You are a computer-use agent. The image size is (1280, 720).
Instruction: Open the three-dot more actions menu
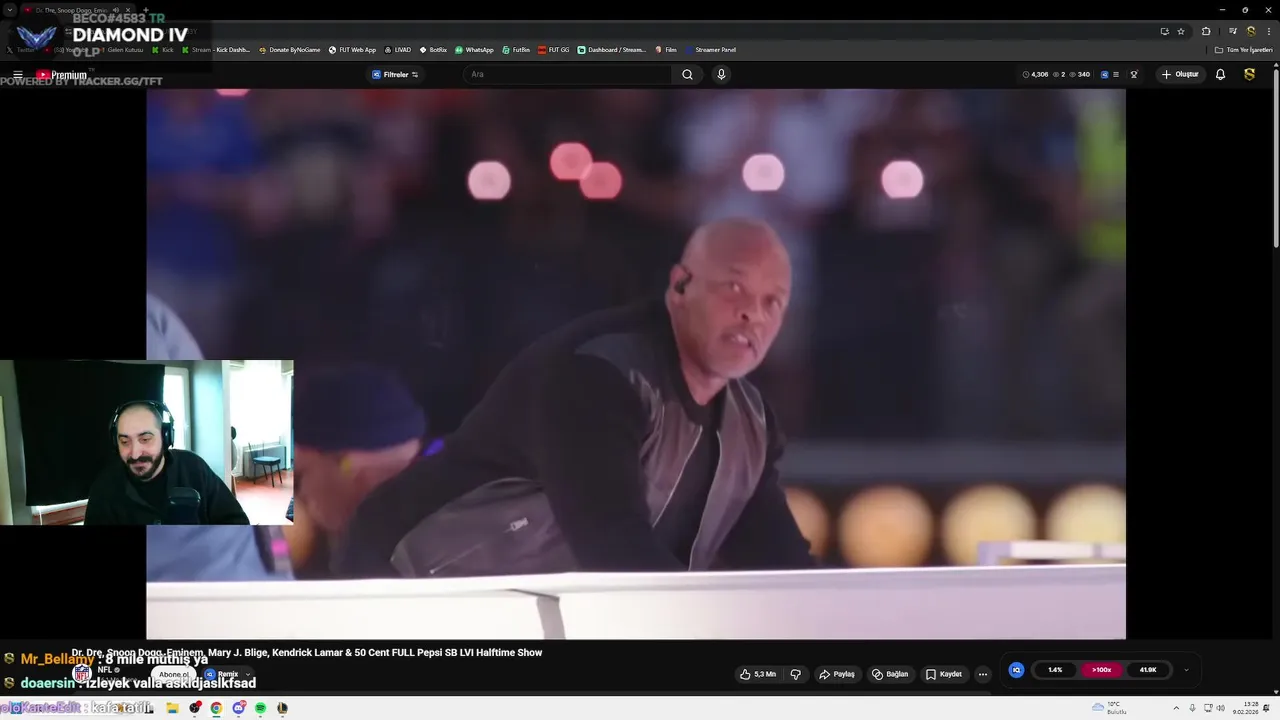pyautogui.click(x=983, y=674)
